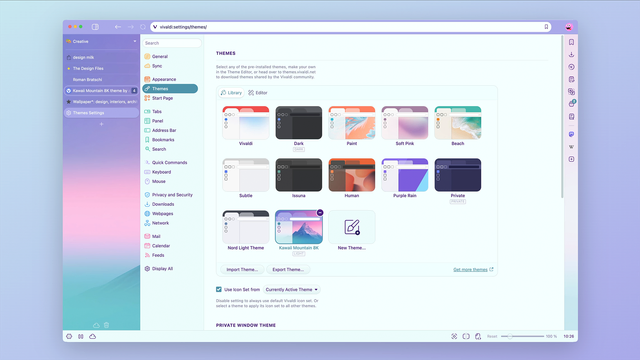Open the Currently Active Theme dropdown
Image resolution: width=640 pixels, height=360 pixels.
tap(291, 289)
